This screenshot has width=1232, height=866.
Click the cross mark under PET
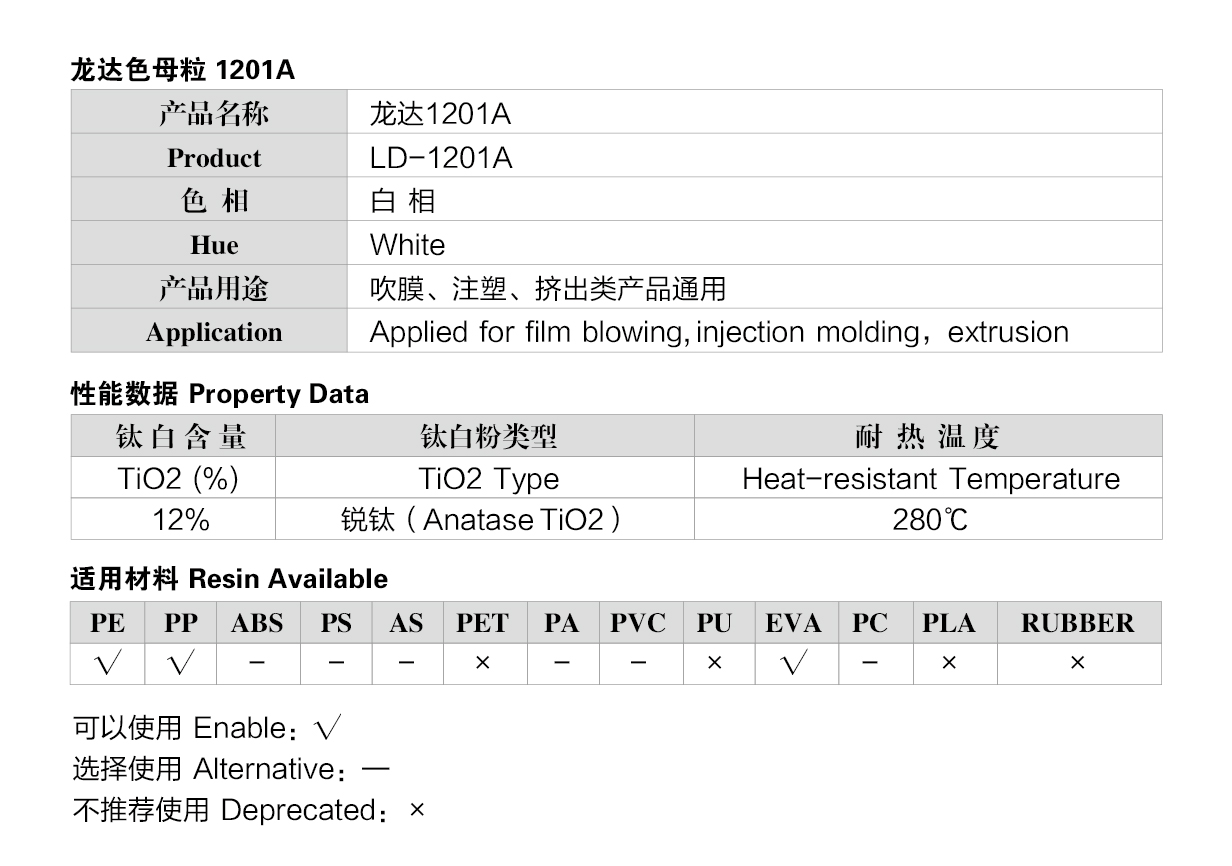tap(482, 663)
